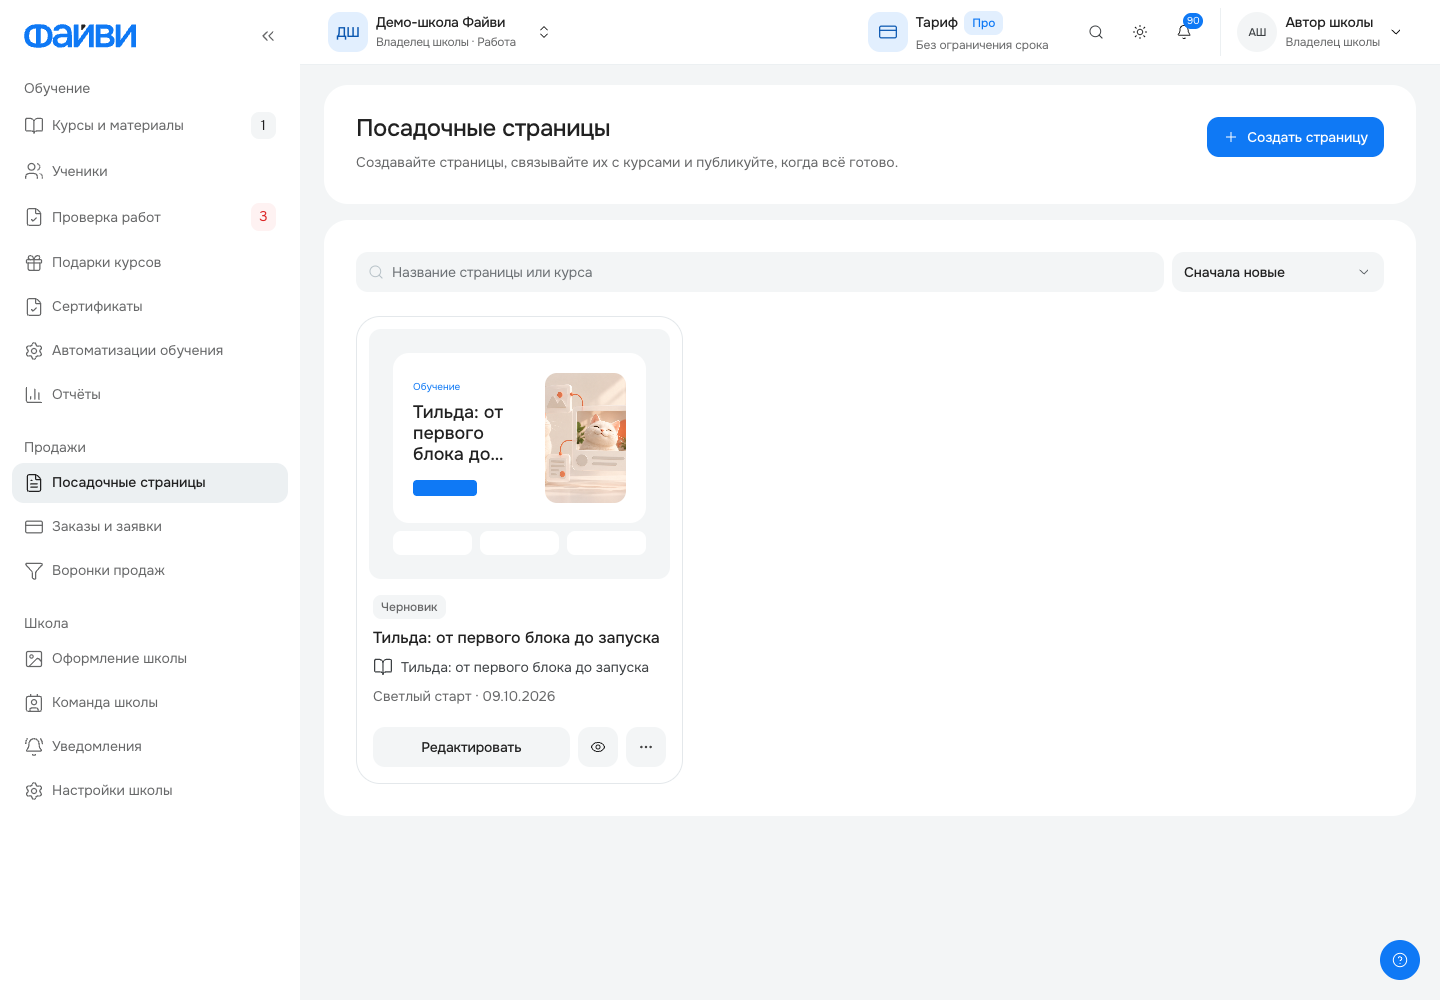Open Автоматизации обучения
The image size is (1440, 1000).
[x=150, y=350]
